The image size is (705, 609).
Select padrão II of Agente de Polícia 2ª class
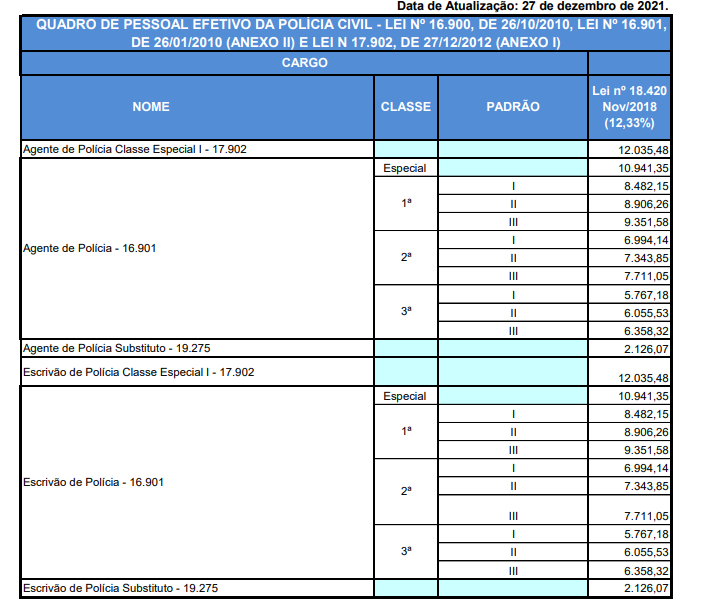(513, 258)
